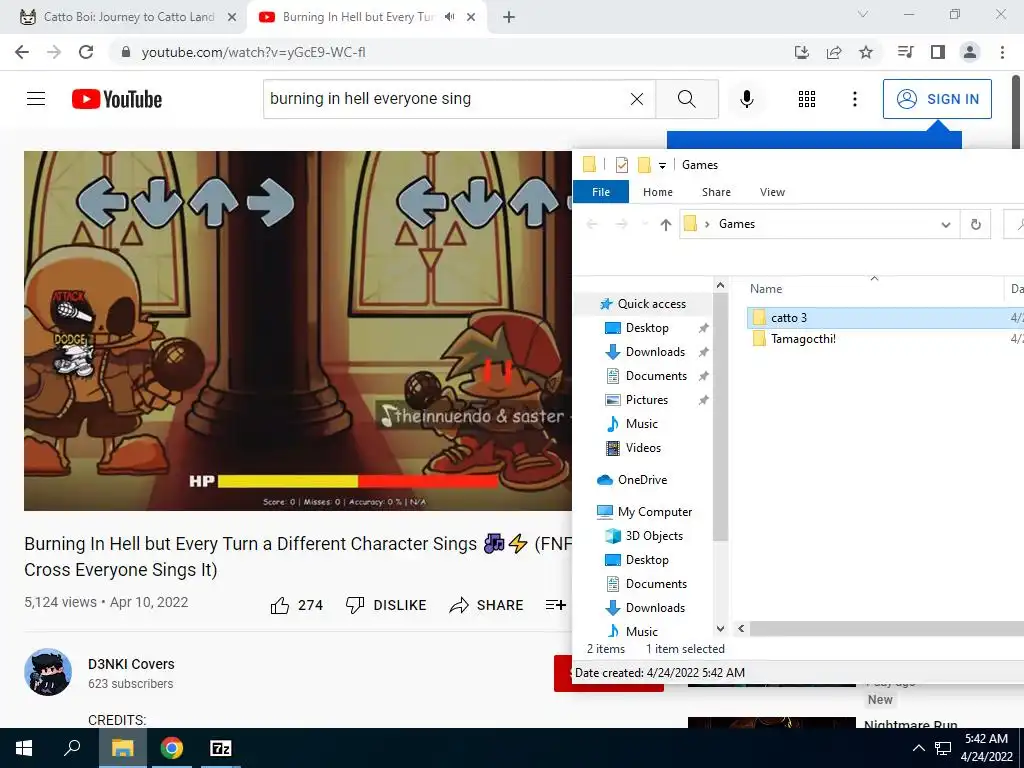This screenshot has height=768, width=1024.
Task: Click the file list horizontal scroll left arrow
Action: pos(741,628)
